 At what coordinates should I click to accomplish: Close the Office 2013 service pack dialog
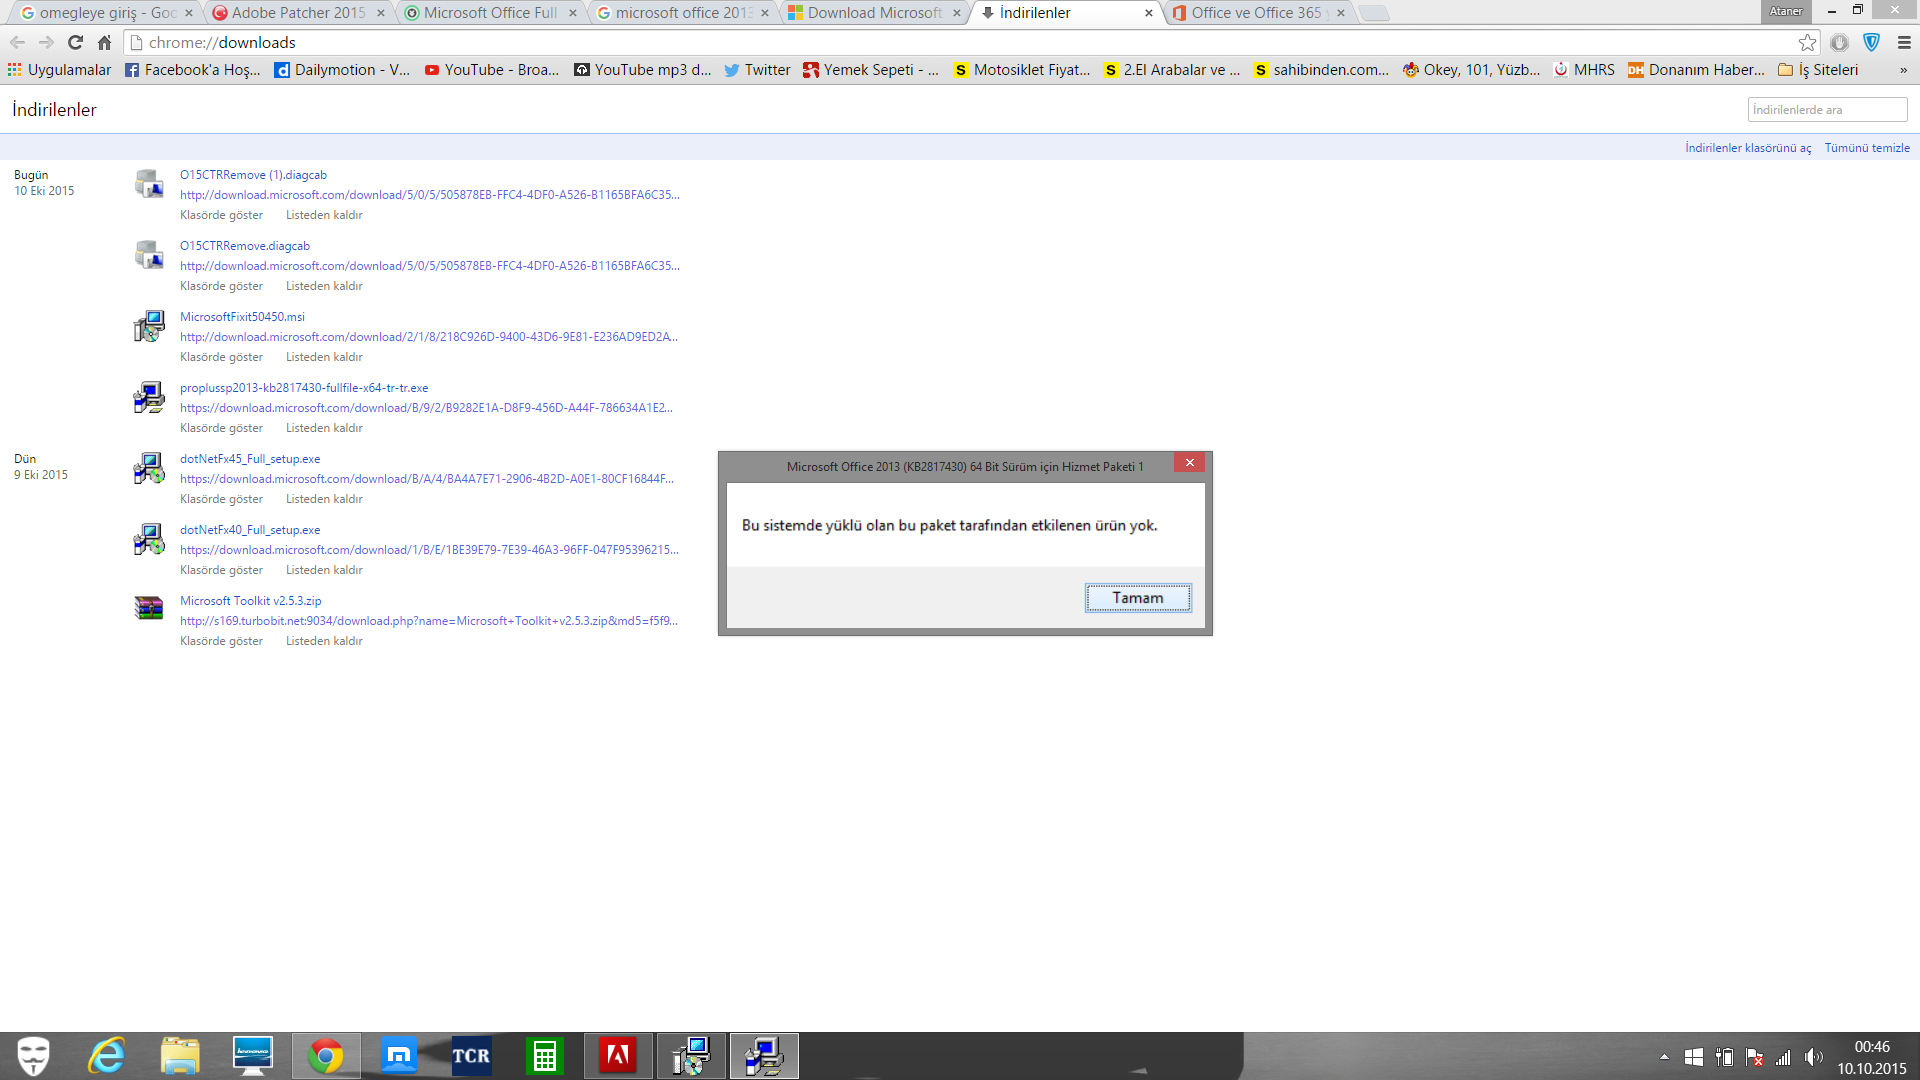tap(1189, 462)
